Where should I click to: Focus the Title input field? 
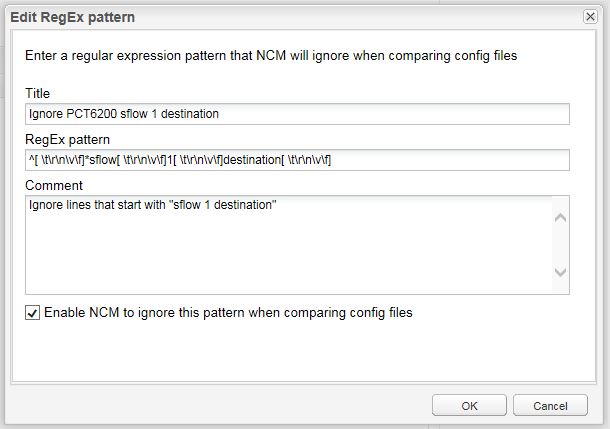point(298,114)
